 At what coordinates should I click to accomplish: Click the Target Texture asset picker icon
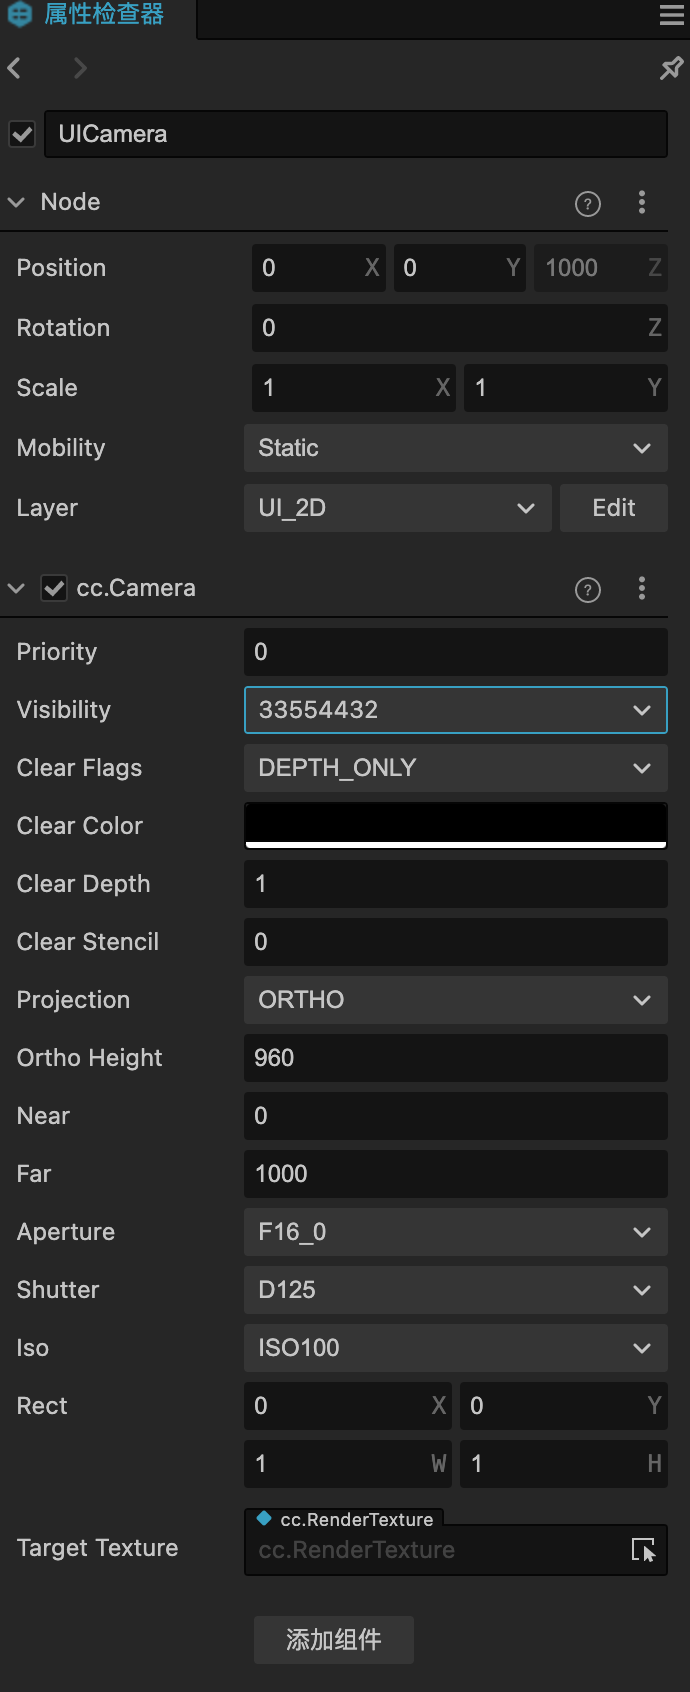click(x=643, y=1550)
